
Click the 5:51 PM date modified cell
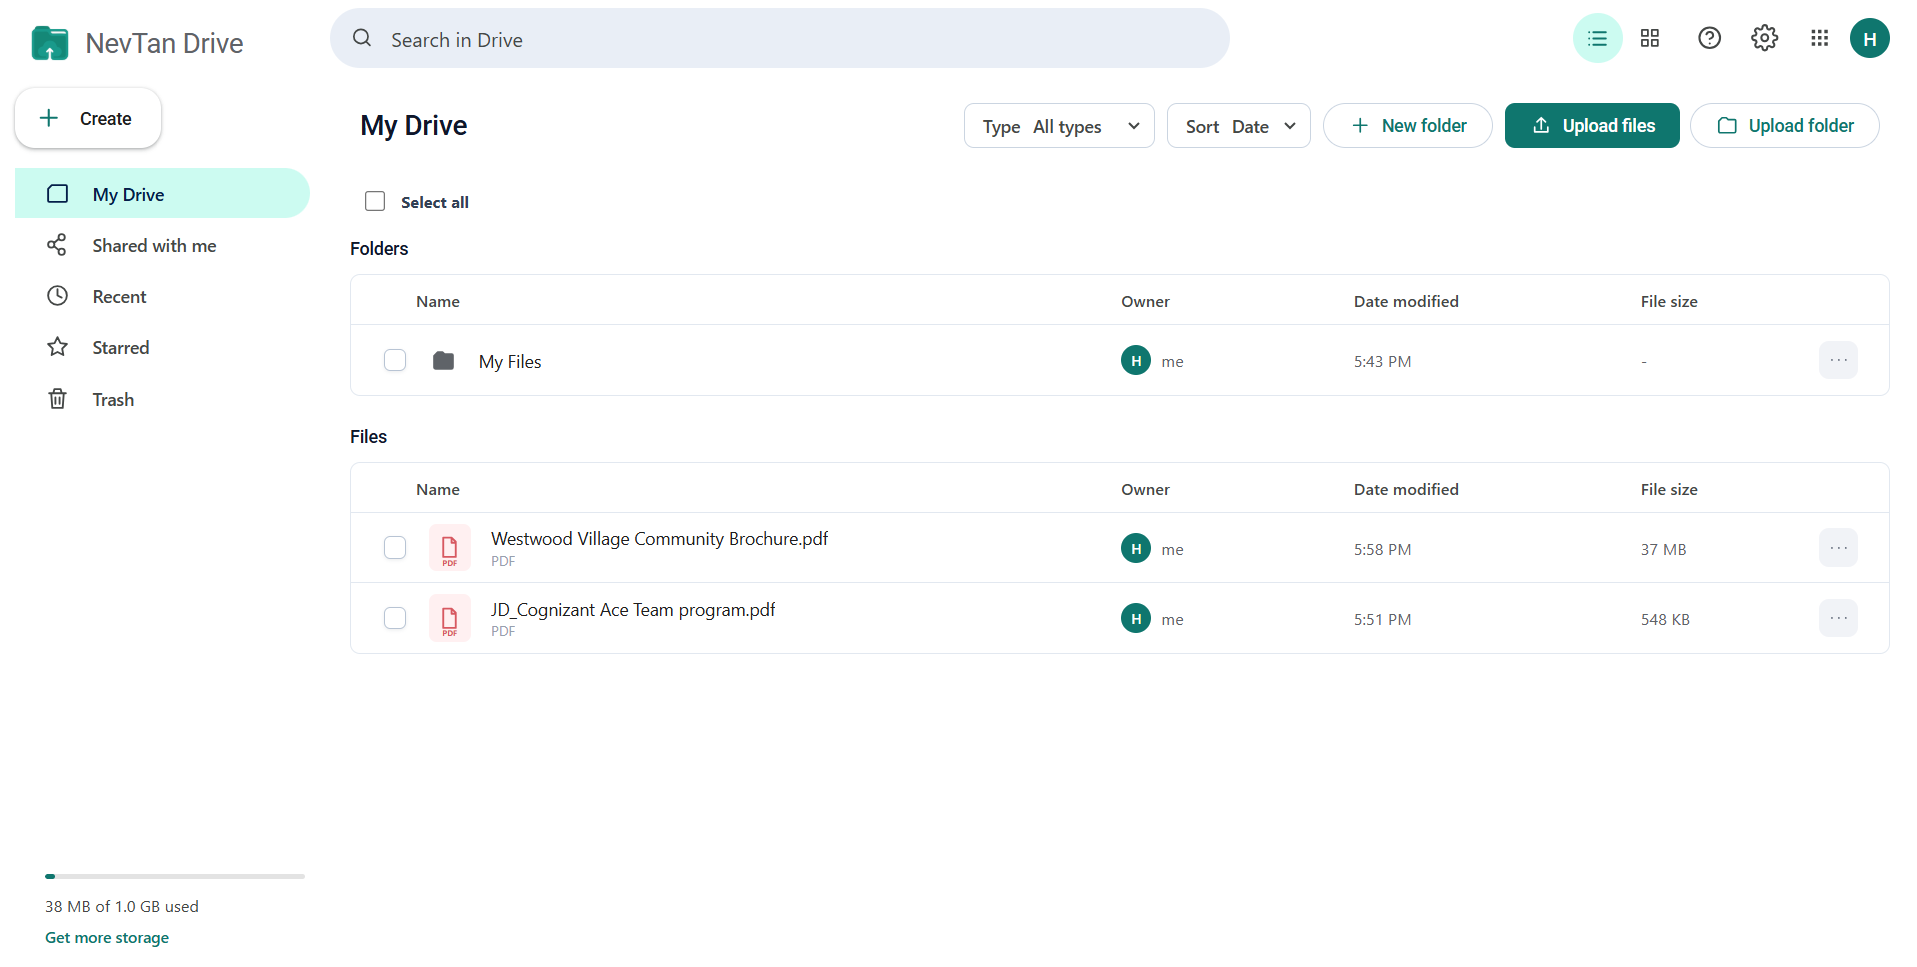(1383, 619)
